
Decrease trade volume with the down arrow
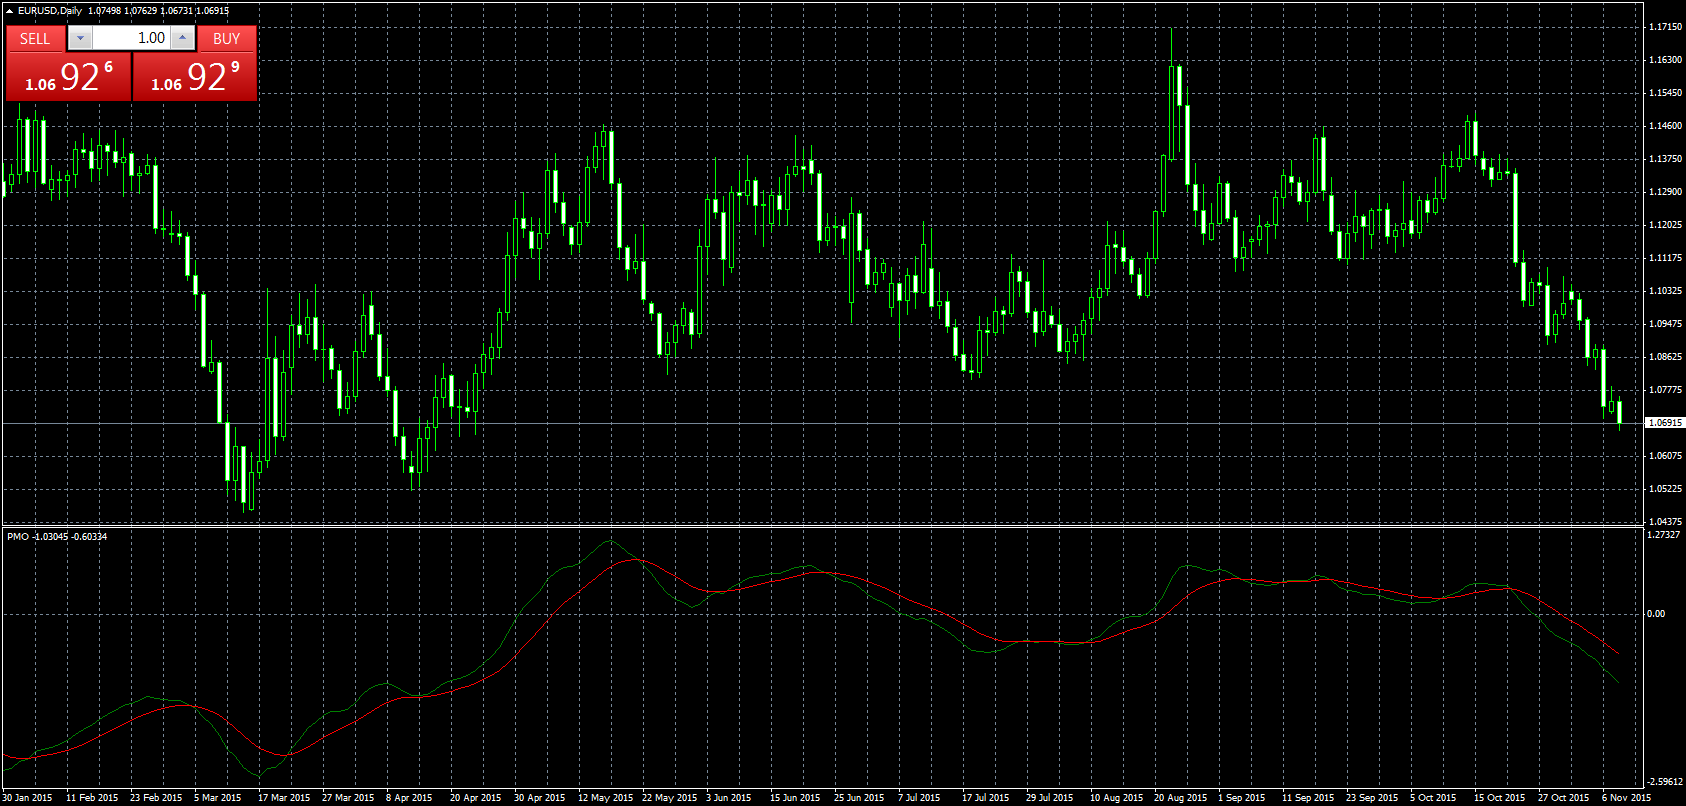[80, 38]
